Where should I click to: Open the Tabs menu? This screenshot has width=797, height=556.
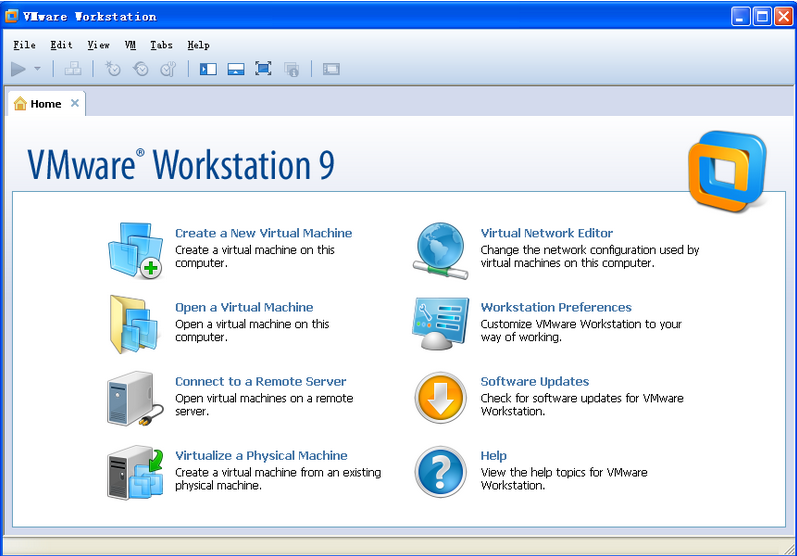(x=161, y=45)
